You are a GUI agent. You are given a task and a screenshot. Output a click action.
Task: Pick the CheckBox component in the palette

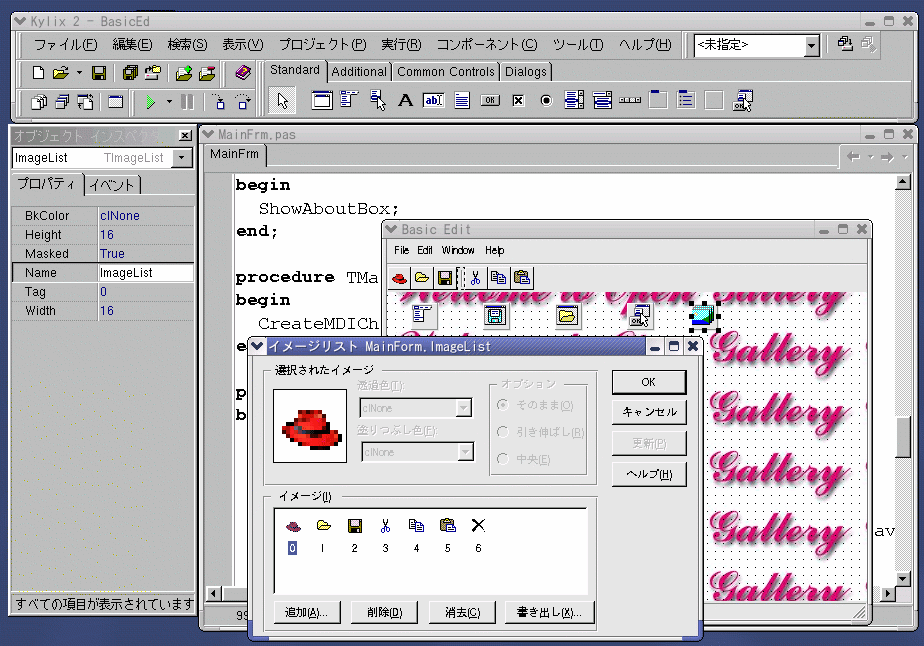coord(518,100)
